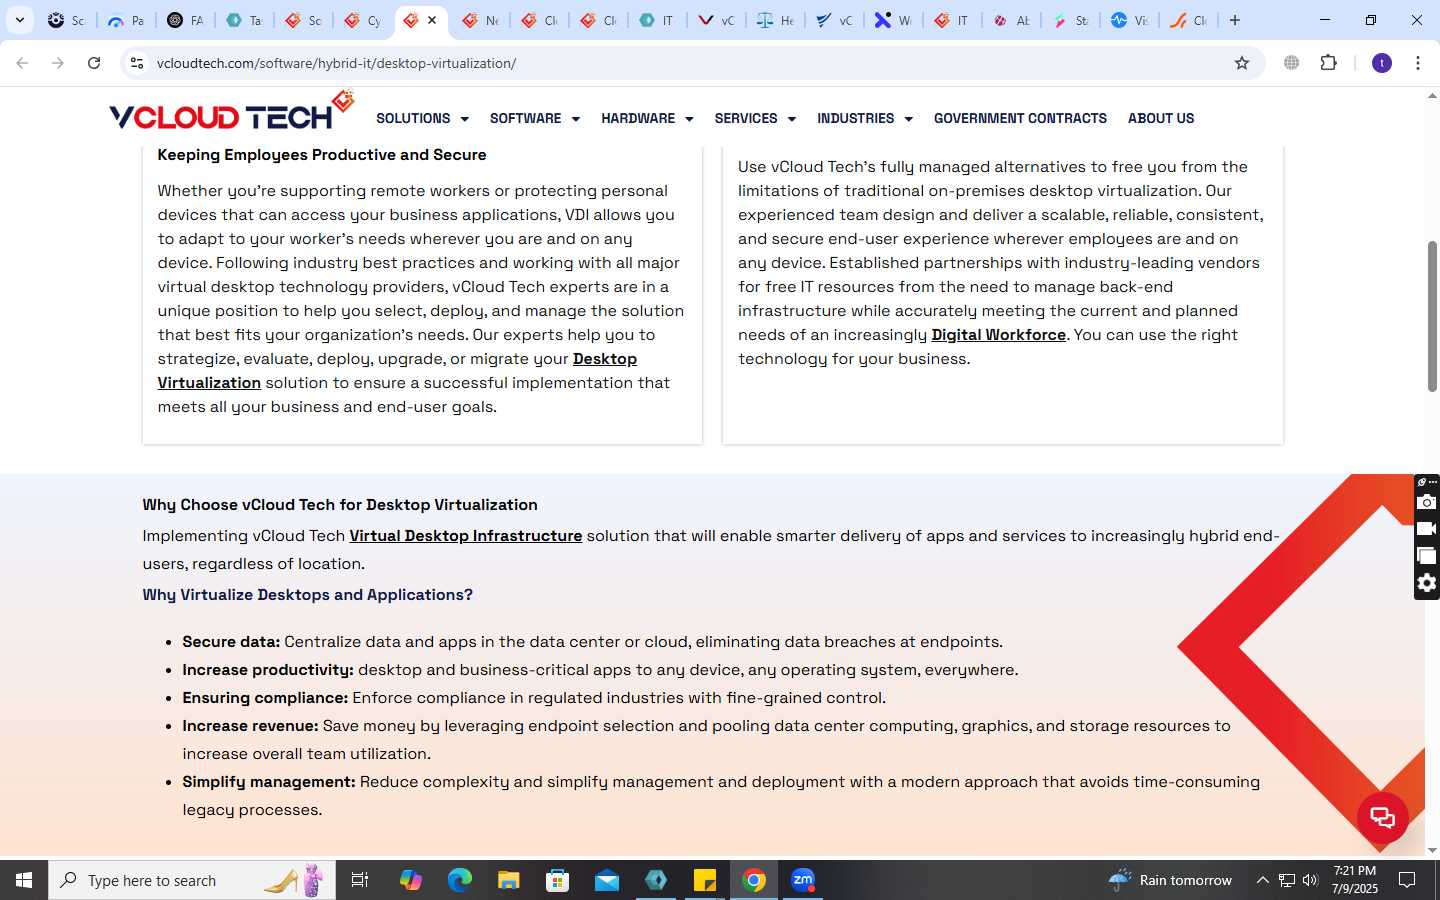Image resolution: width=1440 pixels, height=900 pixels.
Task: Expand the SOLUTIONS menu
Action: pyautogui.click(x=422, y=118)
